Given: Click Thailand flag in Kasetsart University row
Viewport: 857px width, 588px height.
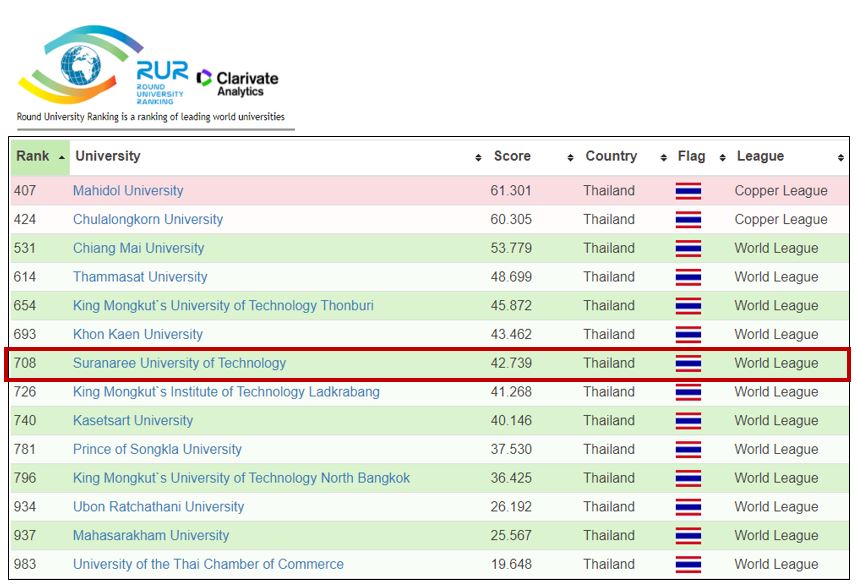Looking at the screenshot, I should point(688,421).
